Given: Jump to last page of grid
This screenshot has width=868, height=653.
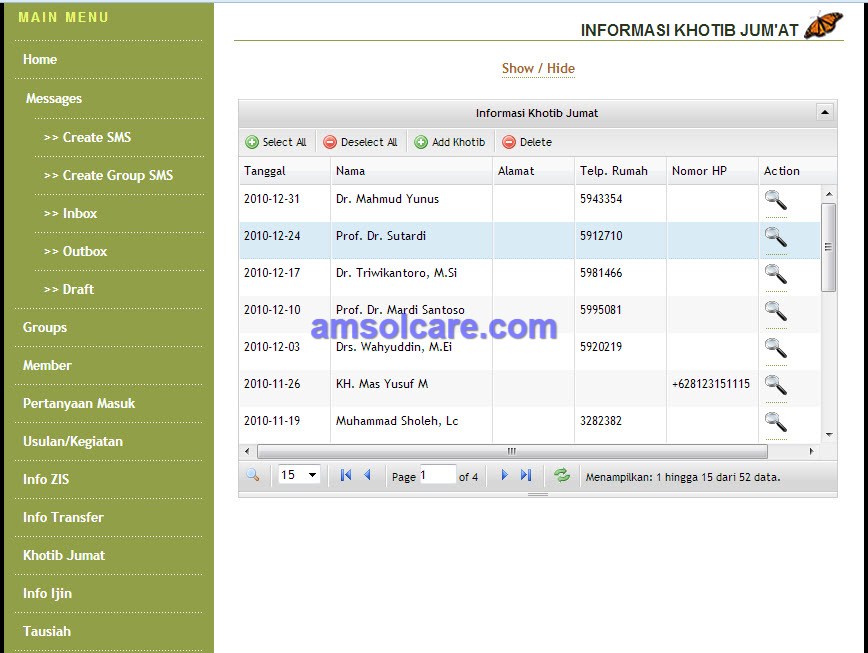Looking at the screenshot, I should (x=526, y=475).
